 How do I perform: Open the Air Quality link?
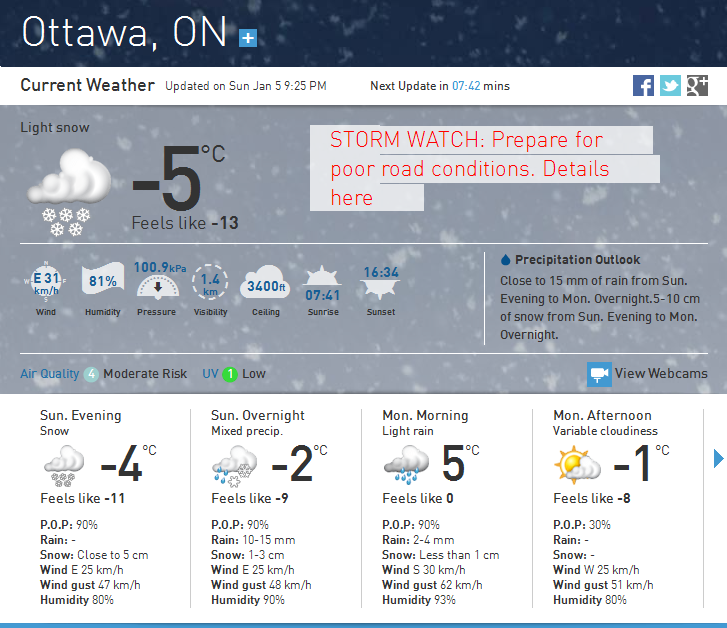pos(50,374)
